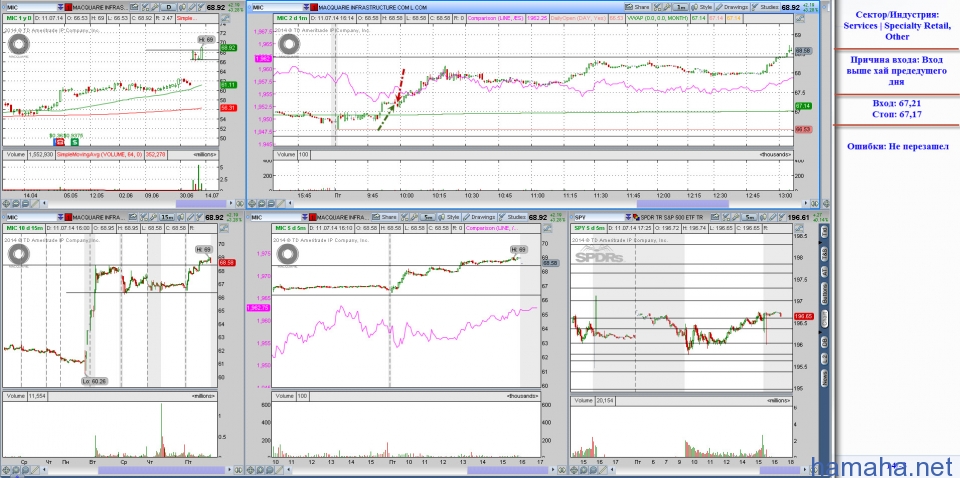Open Drawings in the top MIC 1m chart

coord(732,7)
